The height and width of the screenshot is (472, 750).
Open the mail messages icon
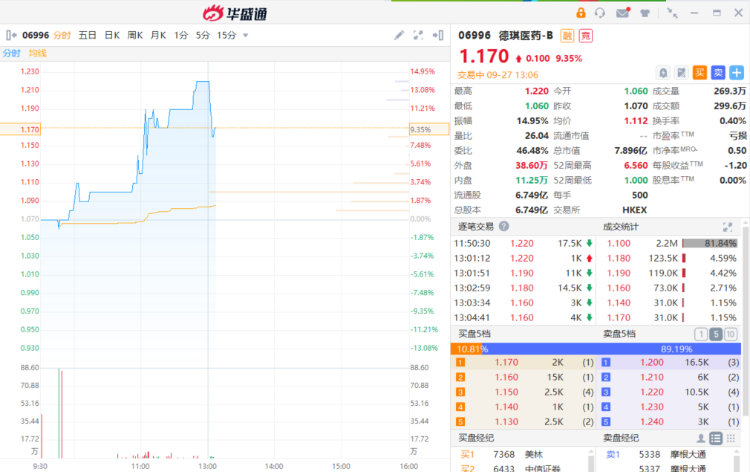623,13
